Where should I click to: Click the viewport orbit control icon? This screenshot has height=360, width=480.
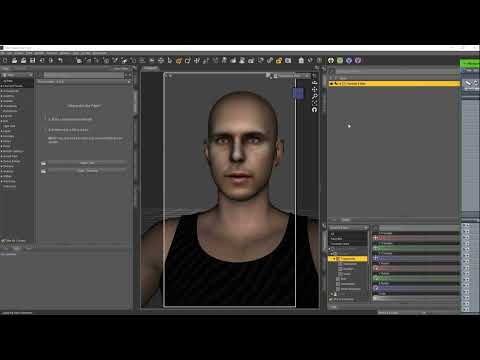click(314, 82)
